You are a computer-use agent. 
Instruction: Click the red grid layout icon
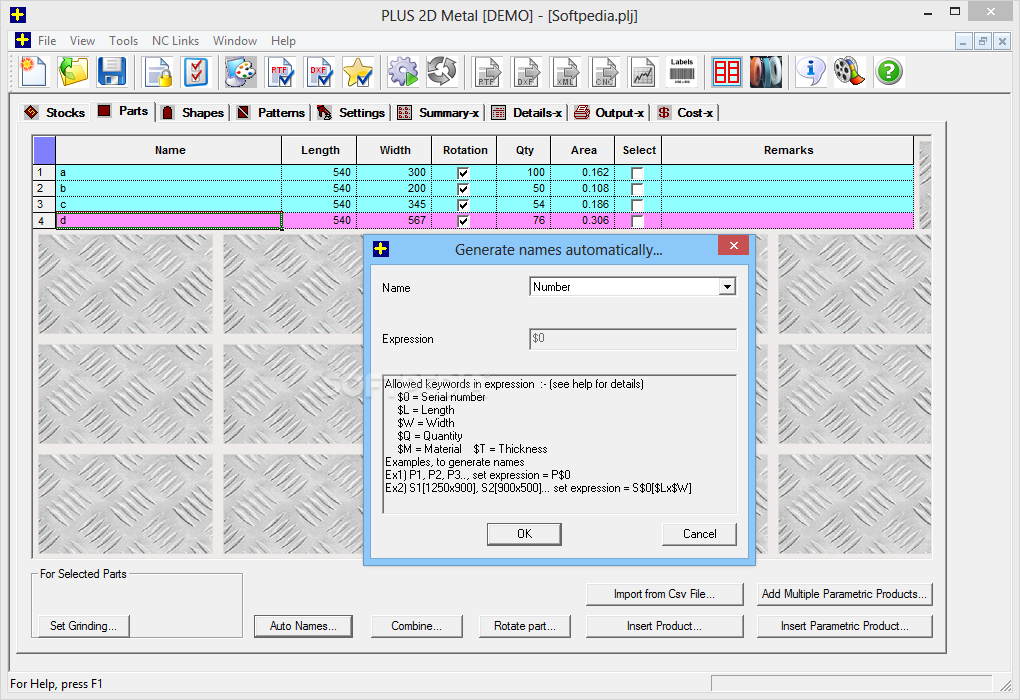pyautogui.click(x=727, y=72)
